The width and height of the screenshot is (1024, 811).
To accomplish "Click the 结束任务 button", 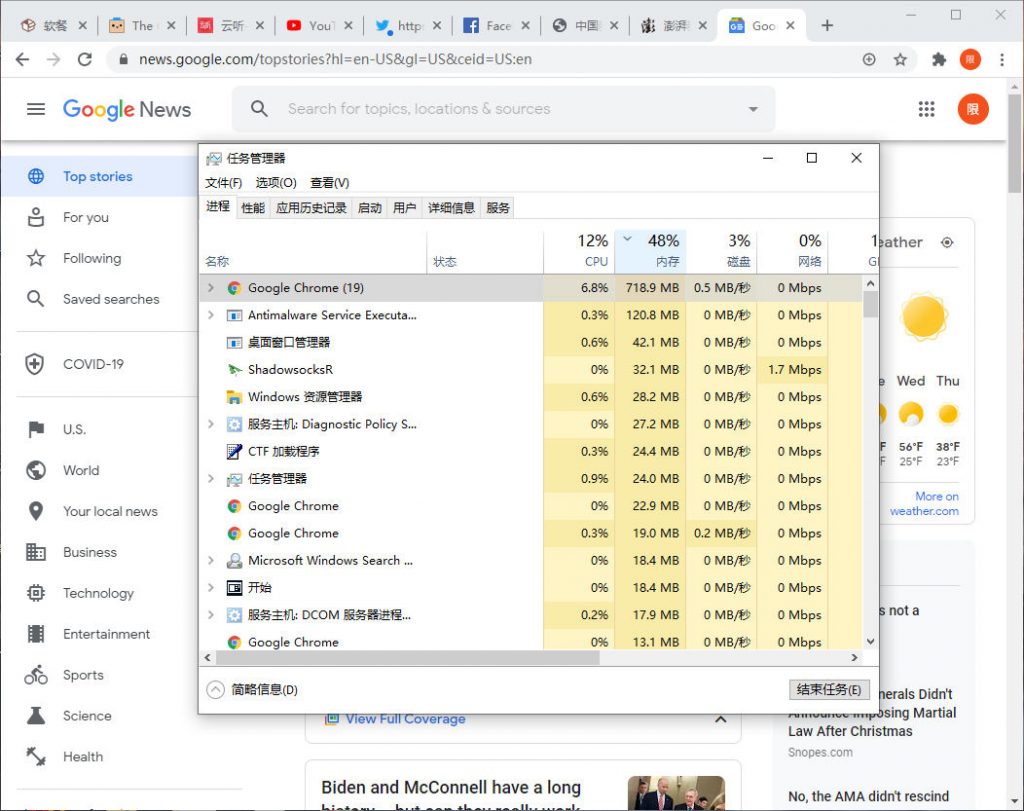I will coord(828,689).
